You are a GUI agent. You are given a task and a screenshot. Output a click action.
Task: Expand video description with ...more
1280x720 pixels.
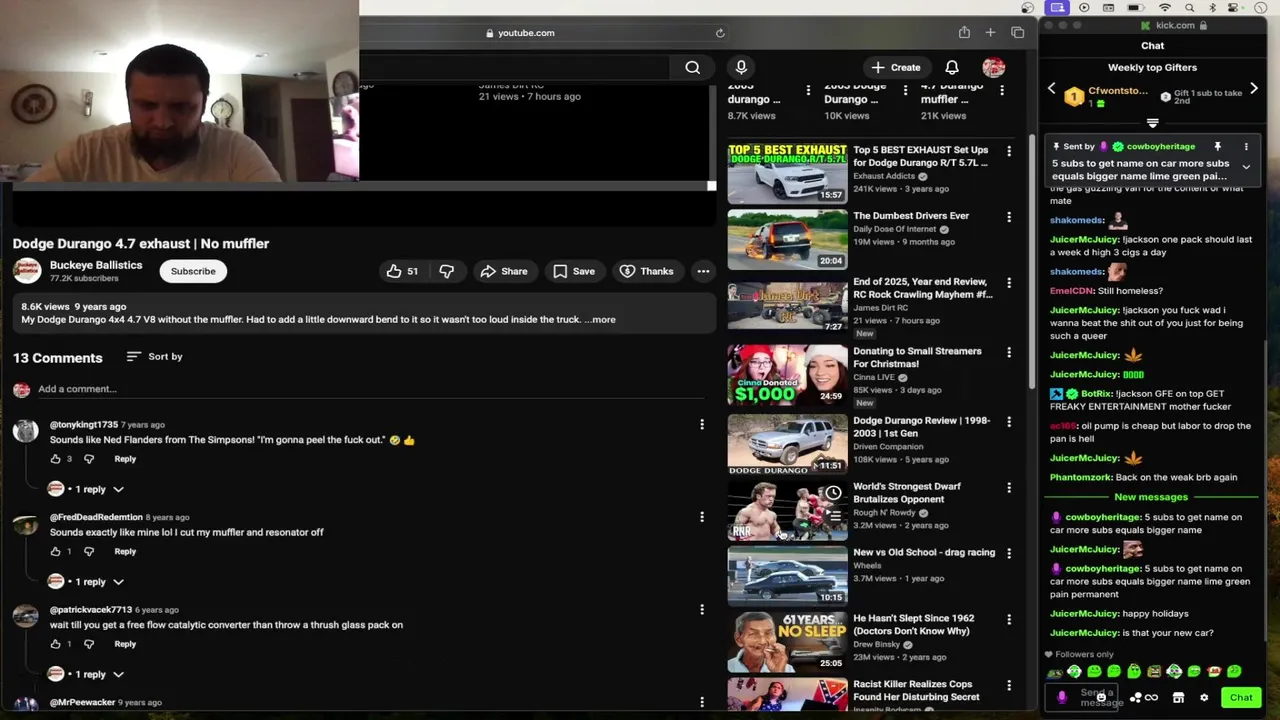pos(601,319)
